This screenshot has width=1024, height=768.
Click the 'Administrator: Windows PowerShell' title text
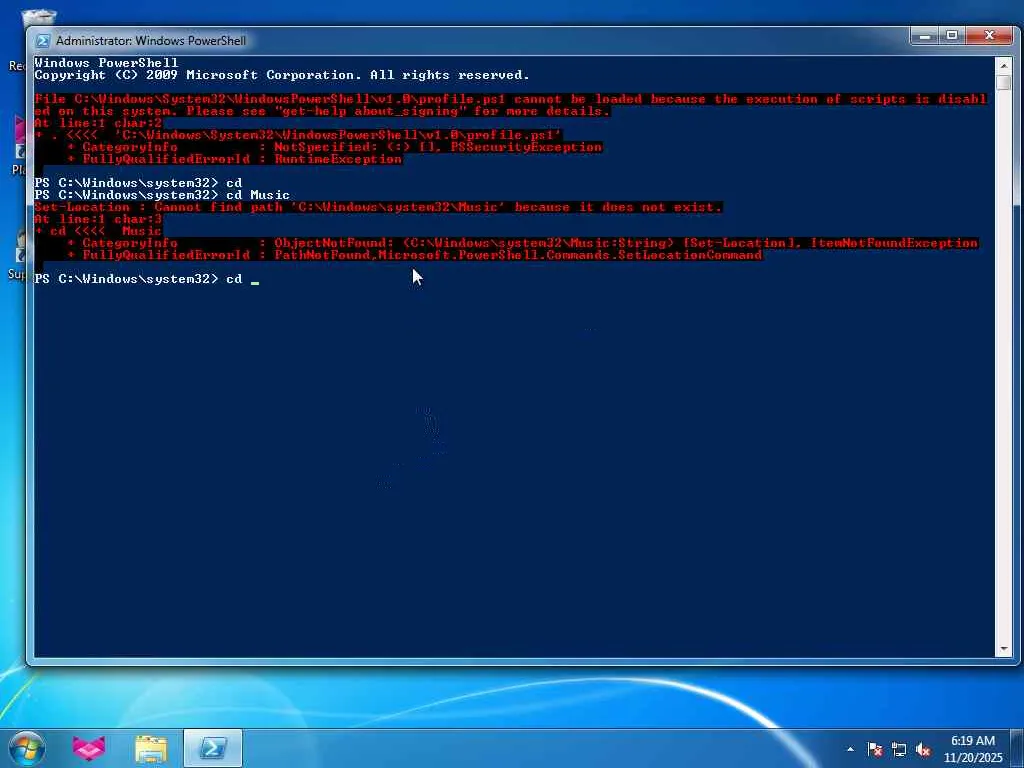pos(151,40)
